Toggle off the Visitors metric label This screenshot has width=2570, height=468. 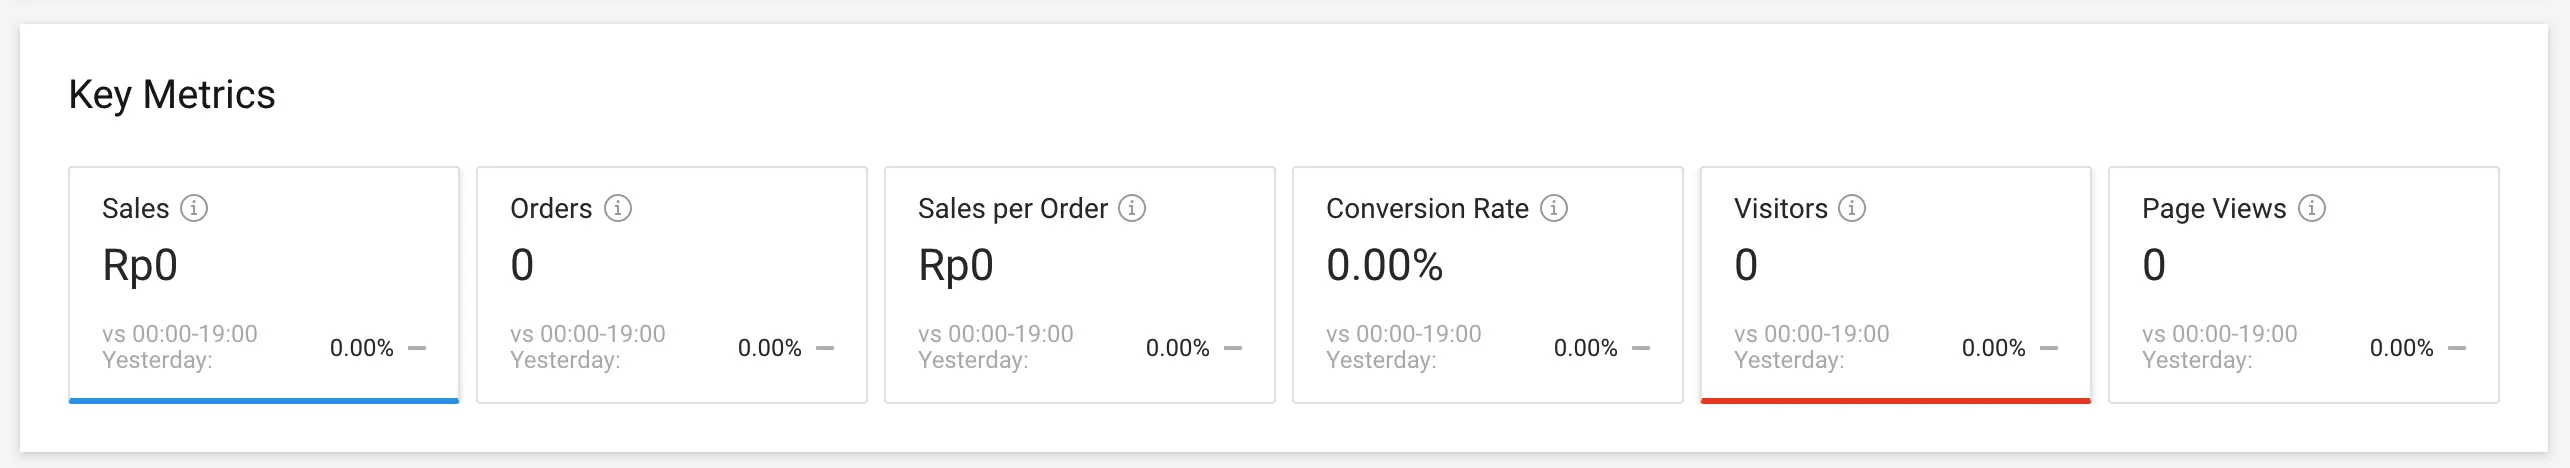tap(1780, 208)
